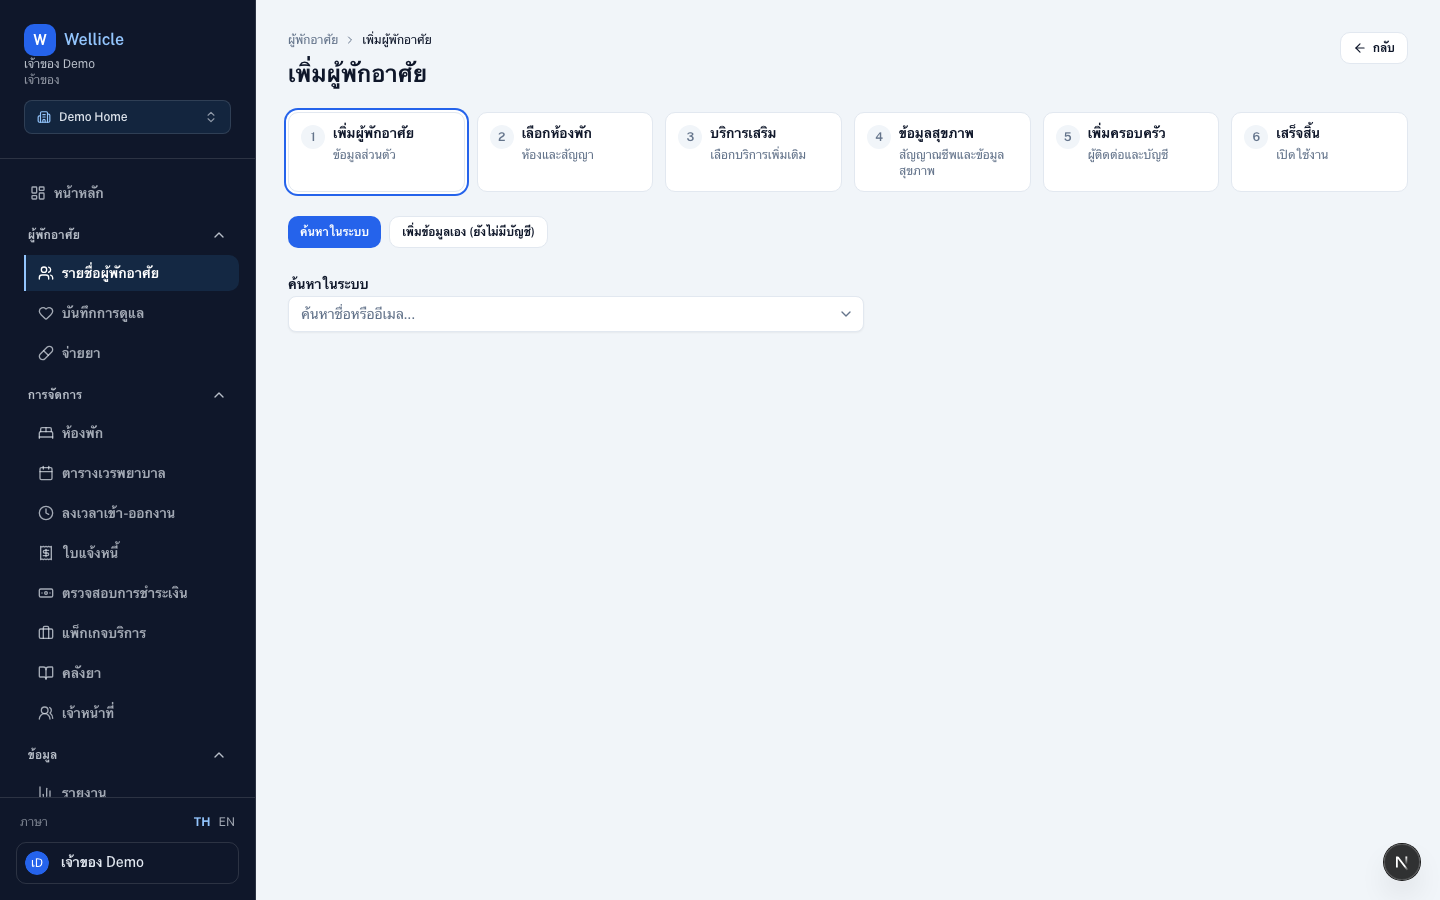Open the ลงเวลาเข้า-ออกงาน sidebar link
This screenshot has height=900, width=1440.
(x=131, y=513)
